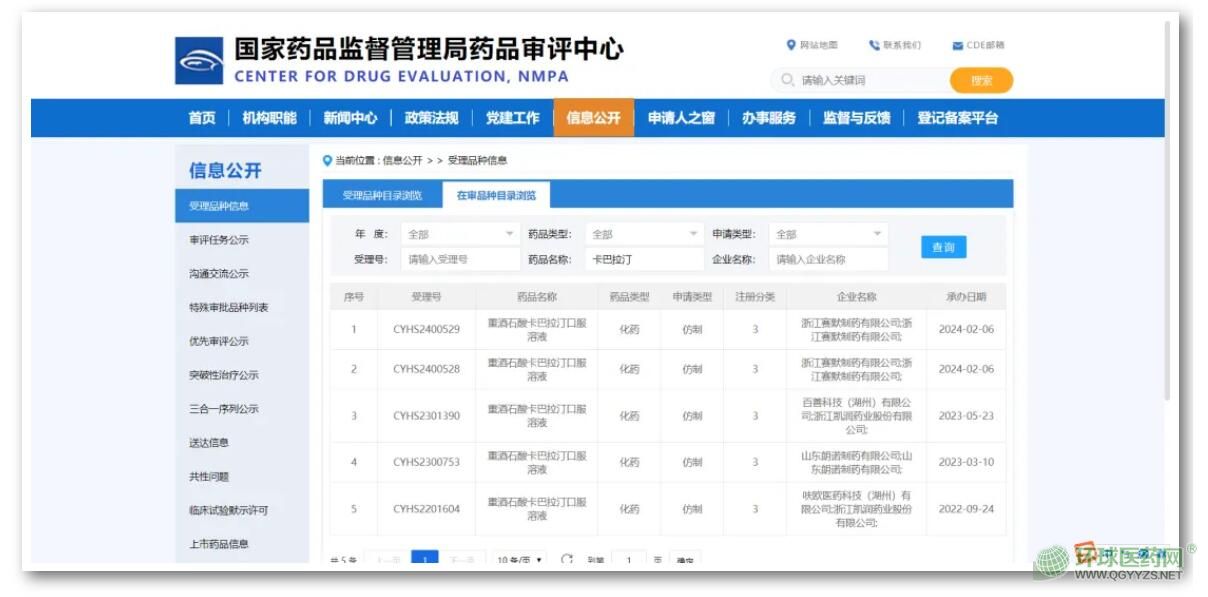Click the magnifier icon in search box
The width and height of the screenshot is (1208, 597).
click(x=788, y=80)
